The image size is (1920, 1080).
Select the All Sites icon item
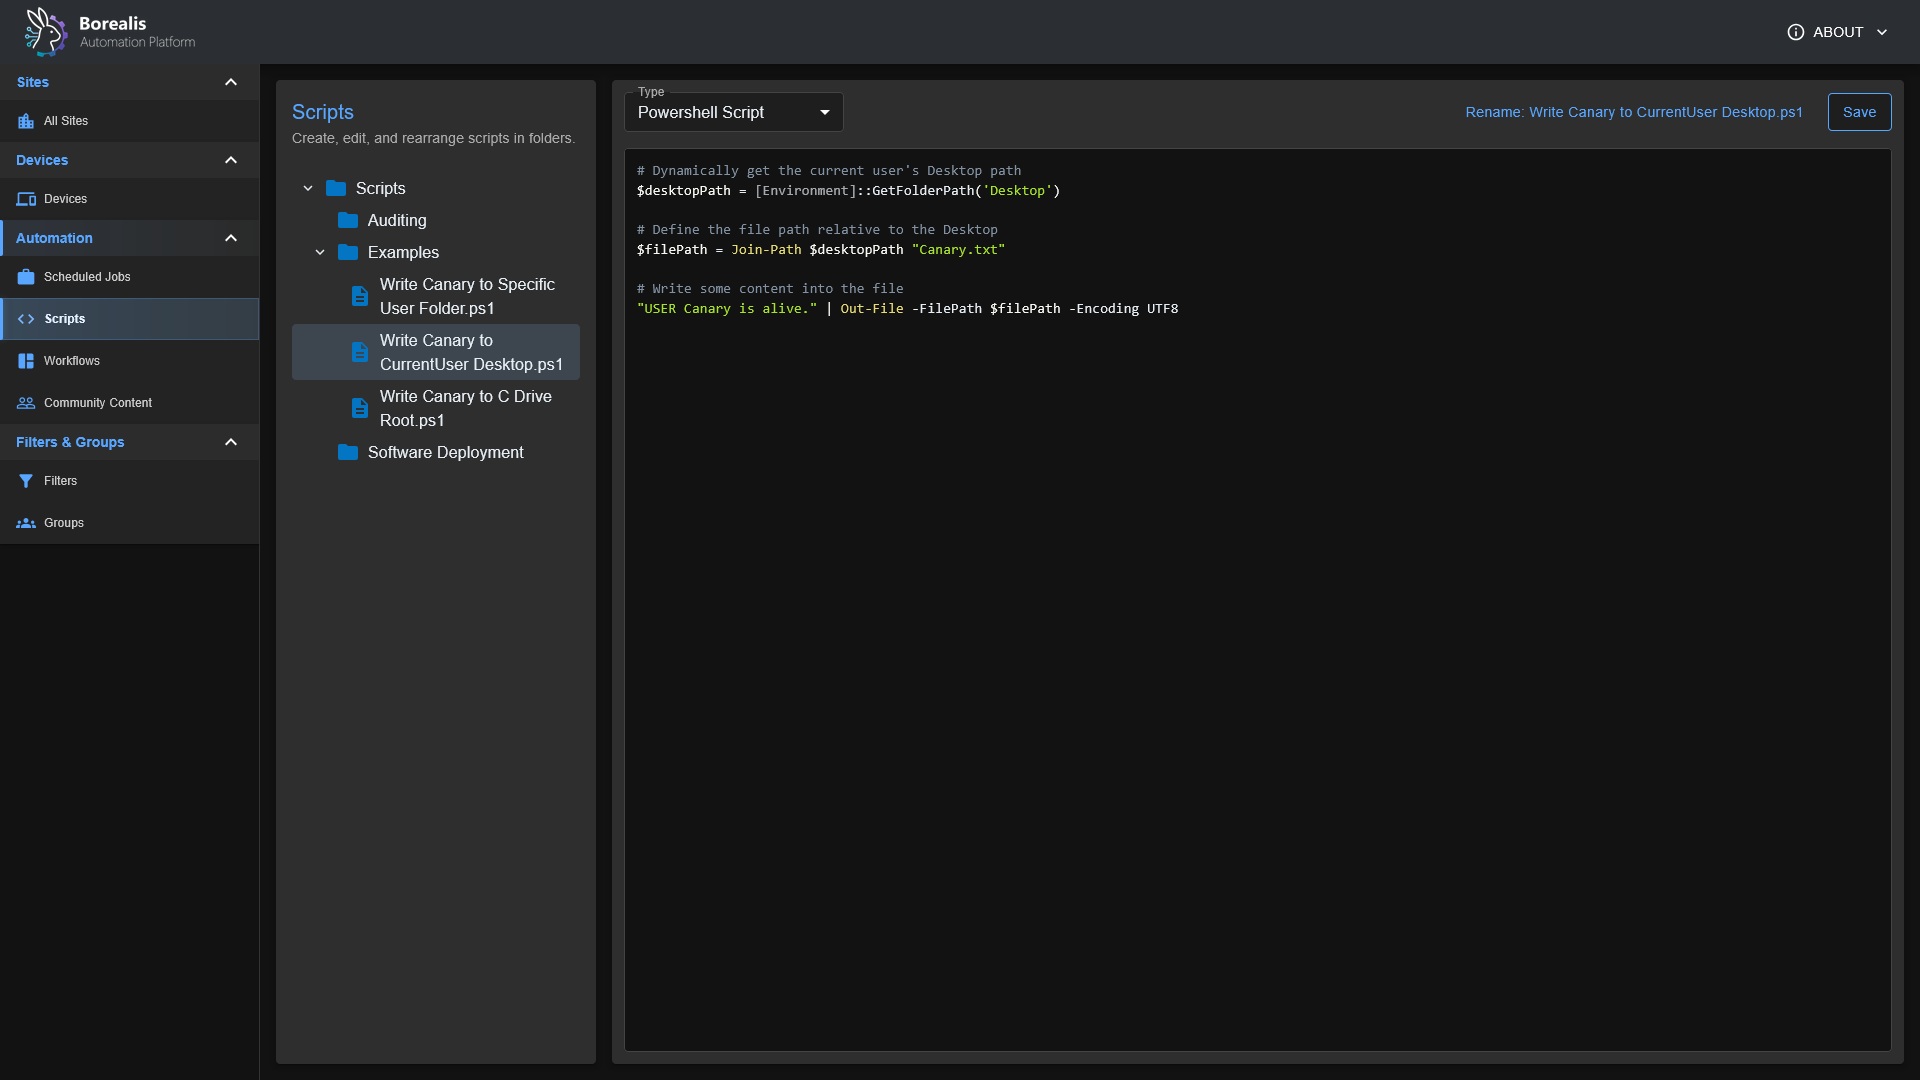25,120
